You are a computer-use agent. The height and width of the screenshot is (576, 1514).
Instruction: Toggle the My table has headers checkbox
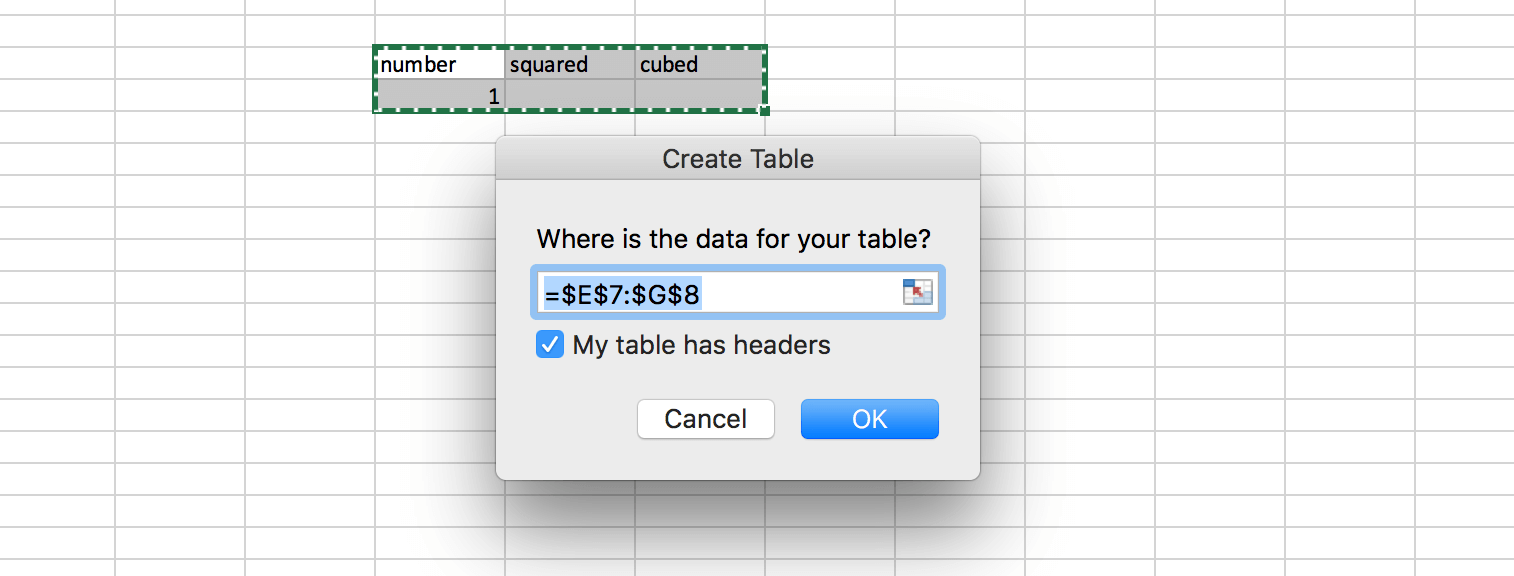pyautogui.click(x=550, y=345)
